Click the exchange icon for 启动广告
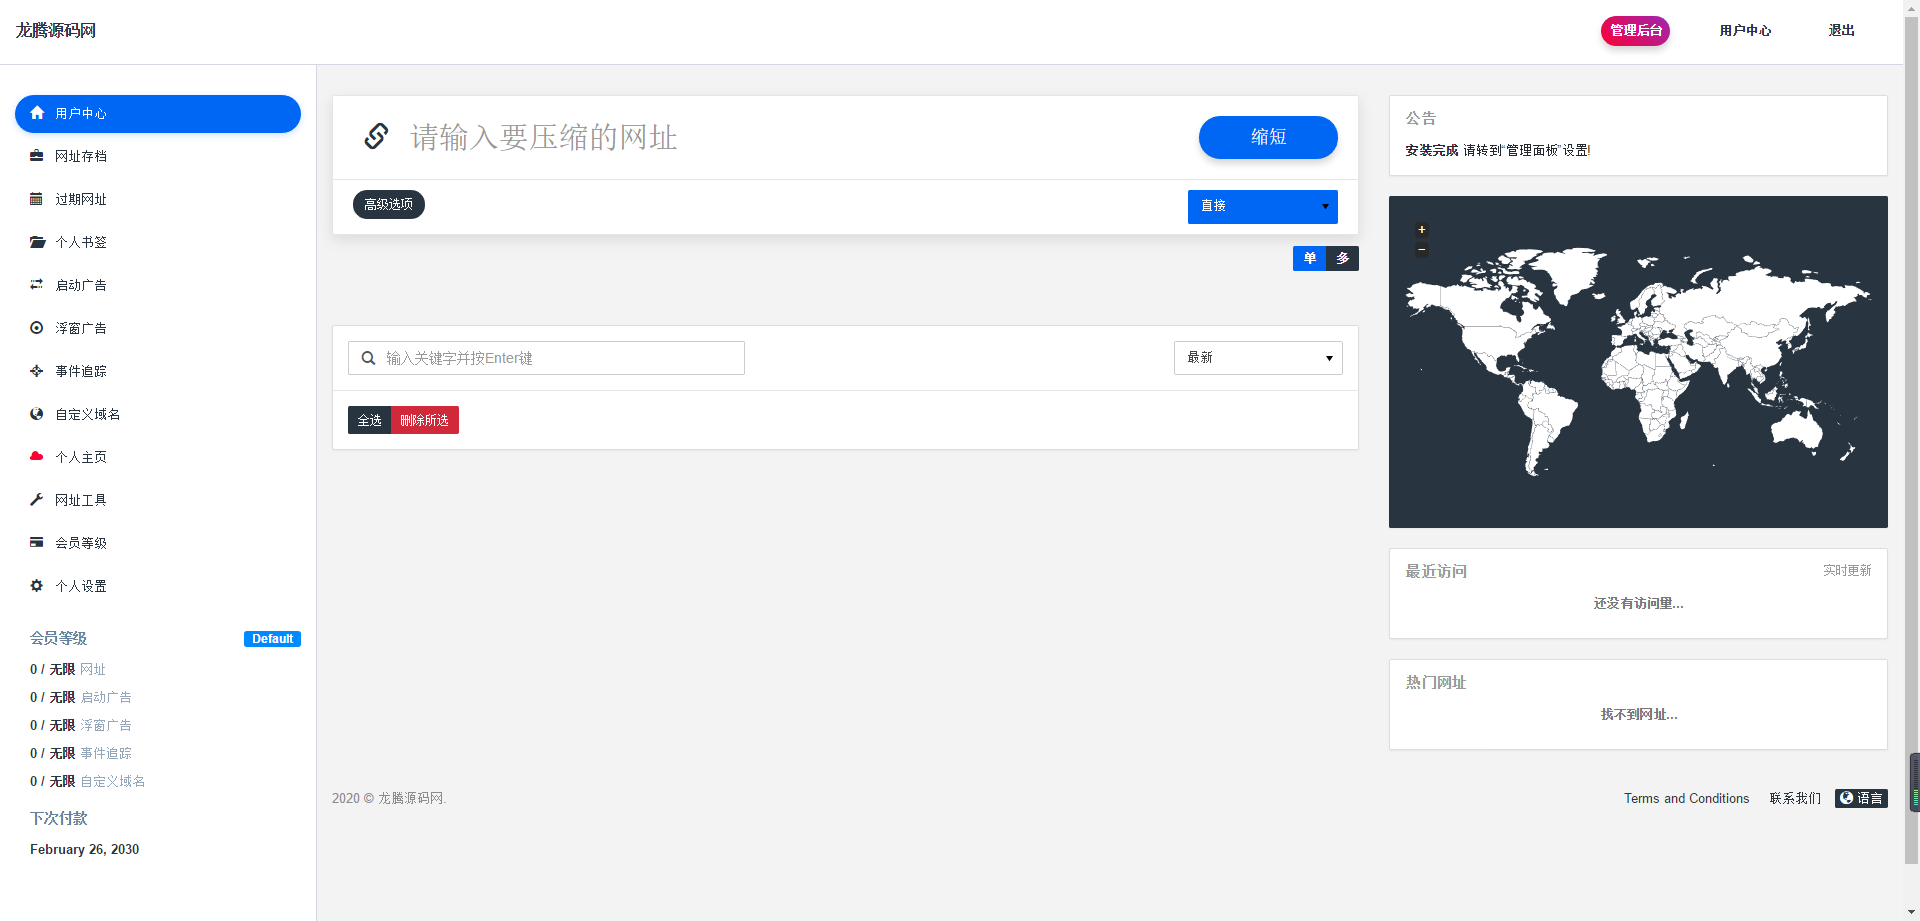This screenshot has width=1920, height=921. 37,285
